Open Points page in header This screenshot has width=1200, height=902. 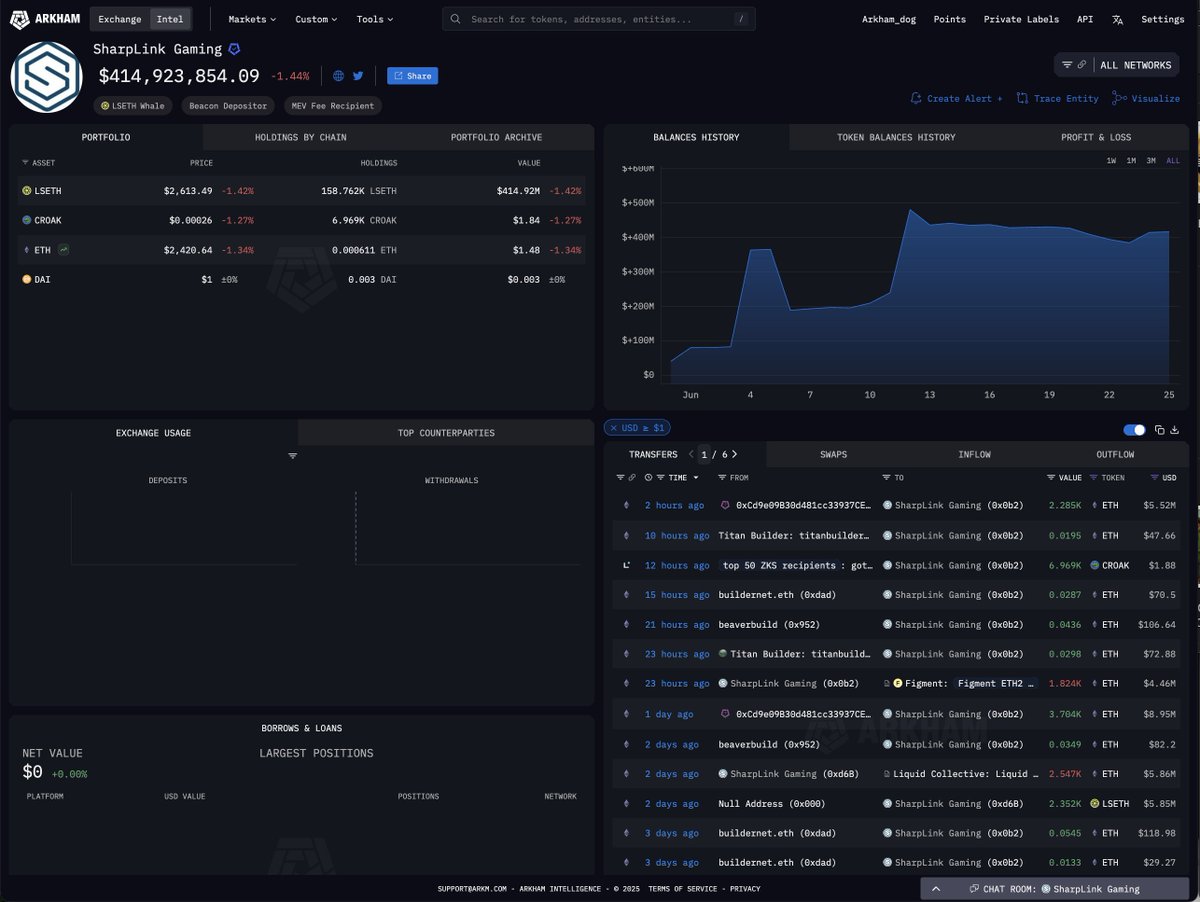point(949,19)
